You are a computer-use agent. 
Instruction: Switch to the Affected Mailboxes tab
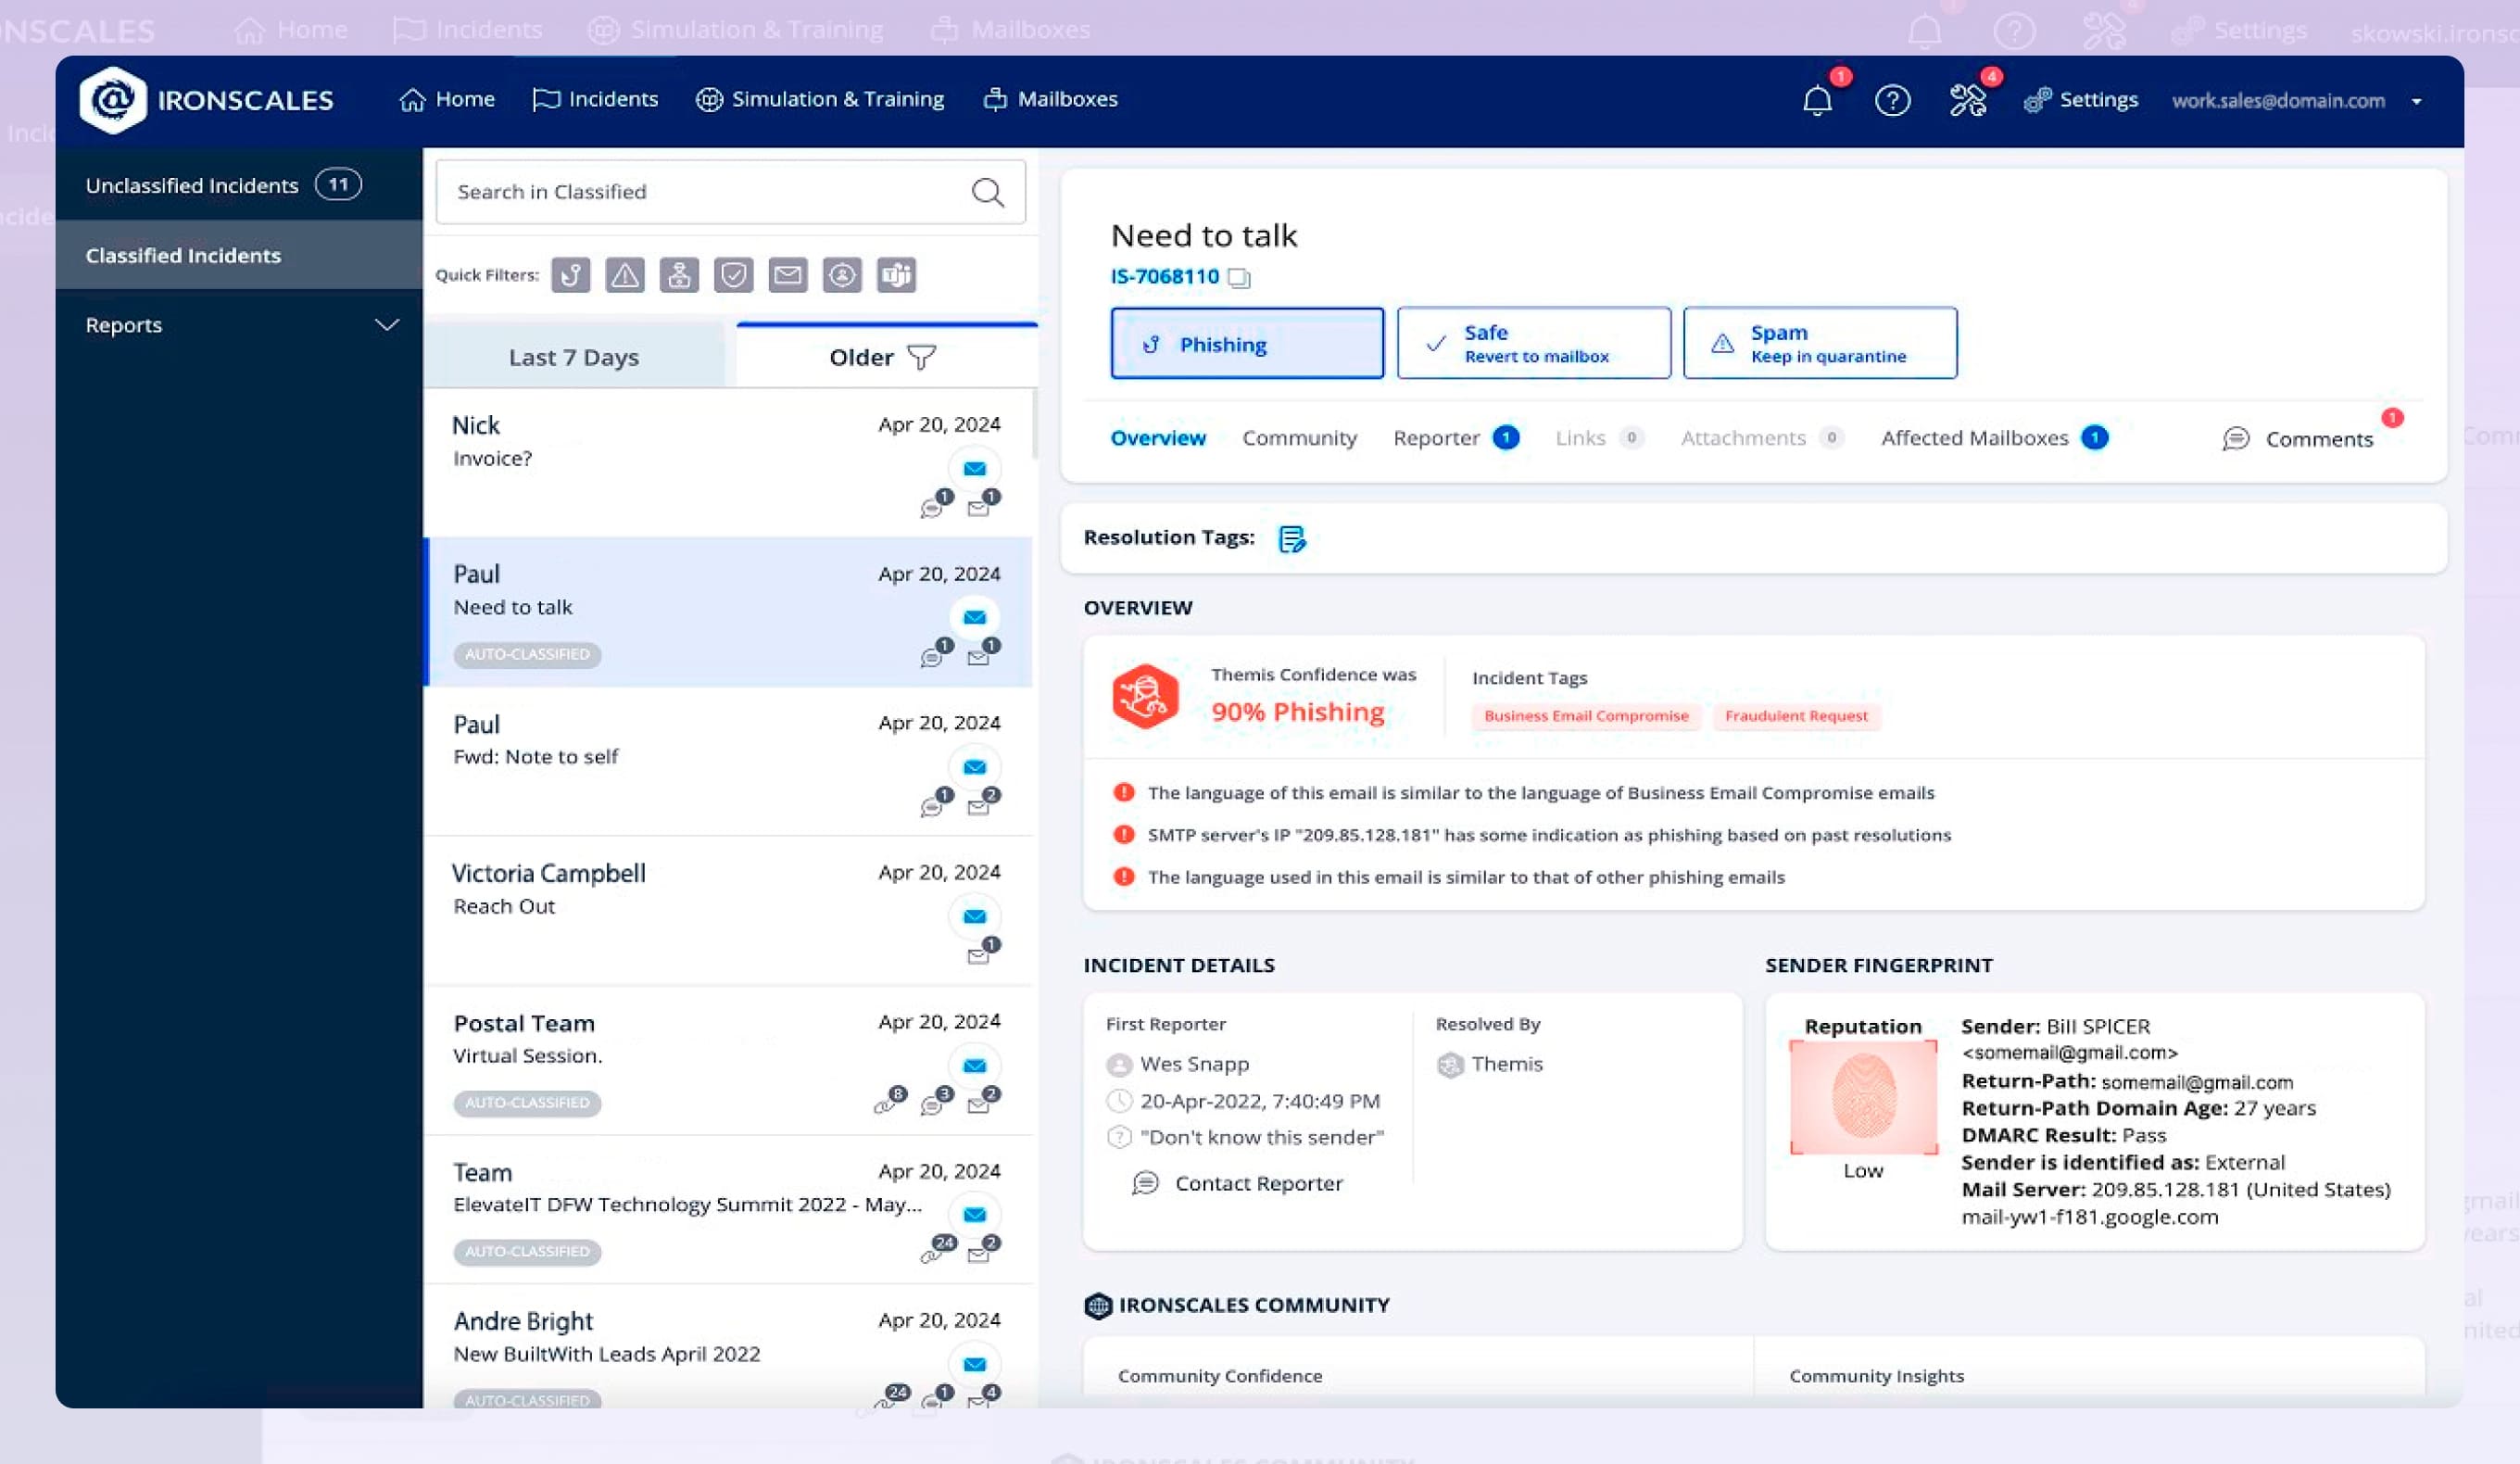click(x=1975, y=438)
